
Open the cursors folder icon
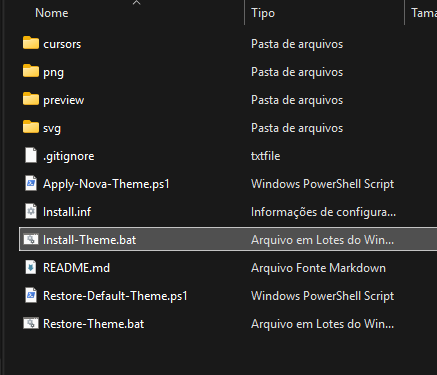[x=31, y=43]
